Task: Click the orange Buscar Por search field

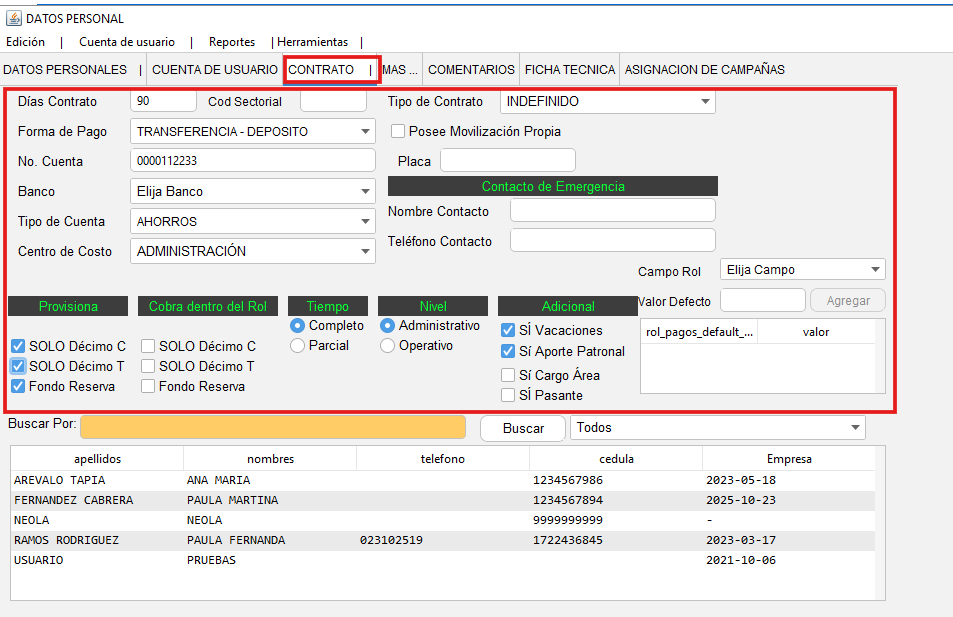Action: (x=273, y=427)
